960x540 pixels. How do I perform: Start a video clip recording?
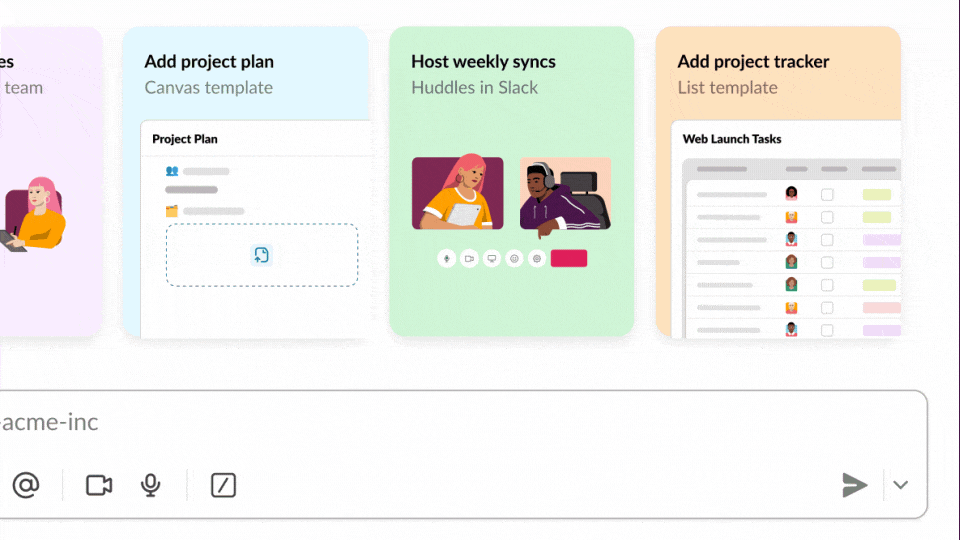[x=99, y=485]
